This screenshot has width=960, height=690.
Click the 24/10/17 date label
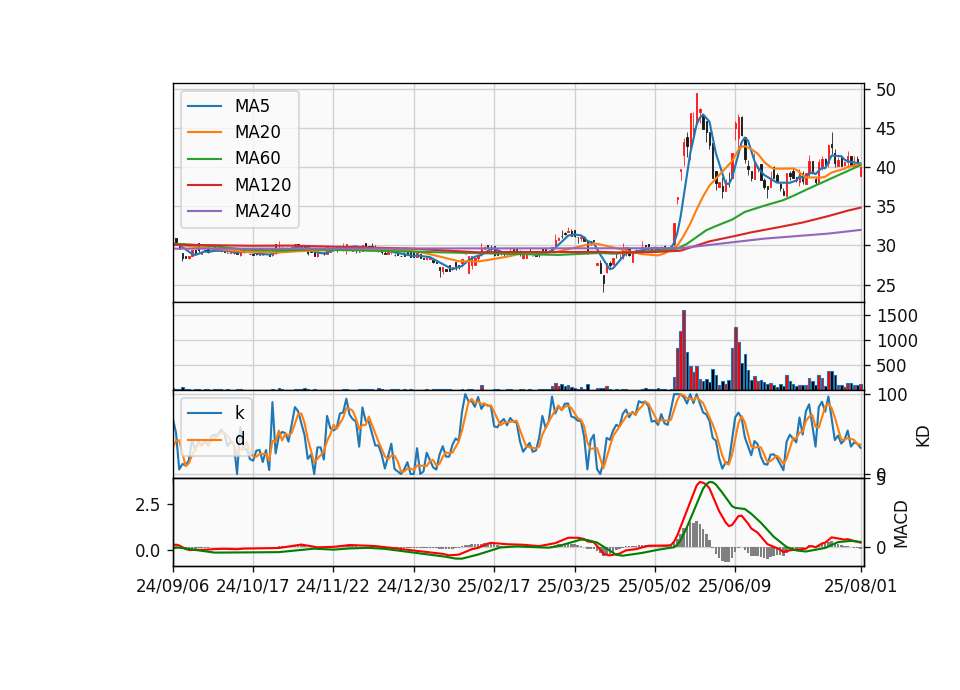point(252,587)
